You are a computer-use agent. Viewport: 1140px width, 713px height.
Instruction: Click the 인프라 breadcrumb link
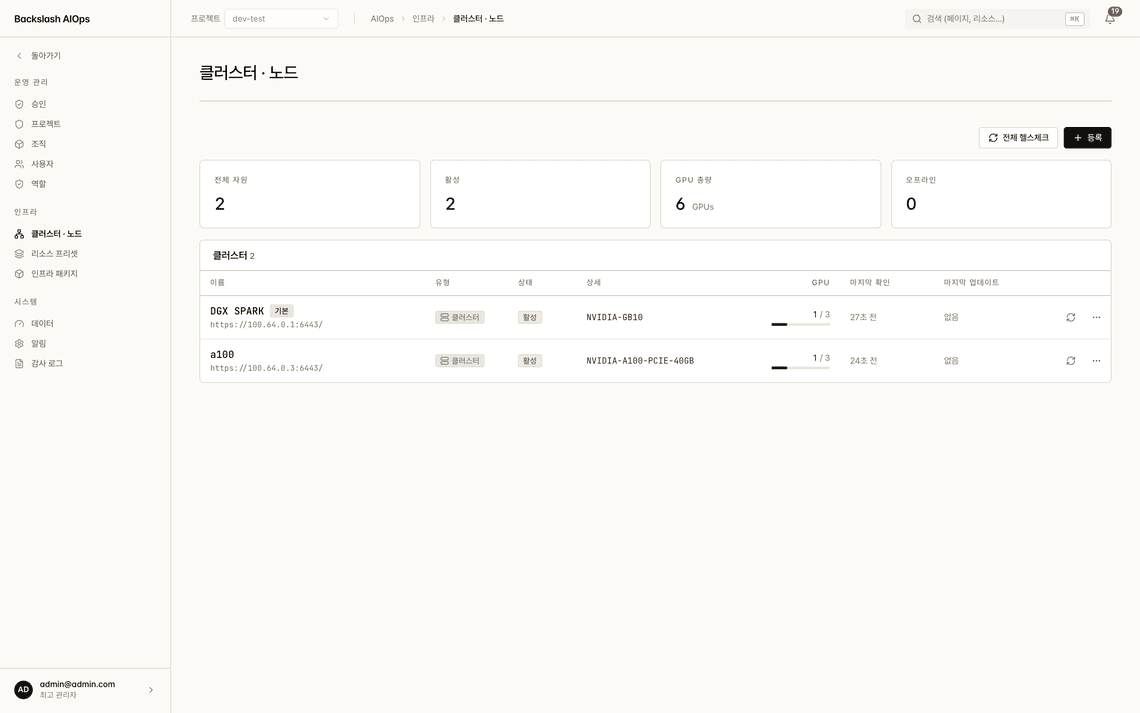423,19
